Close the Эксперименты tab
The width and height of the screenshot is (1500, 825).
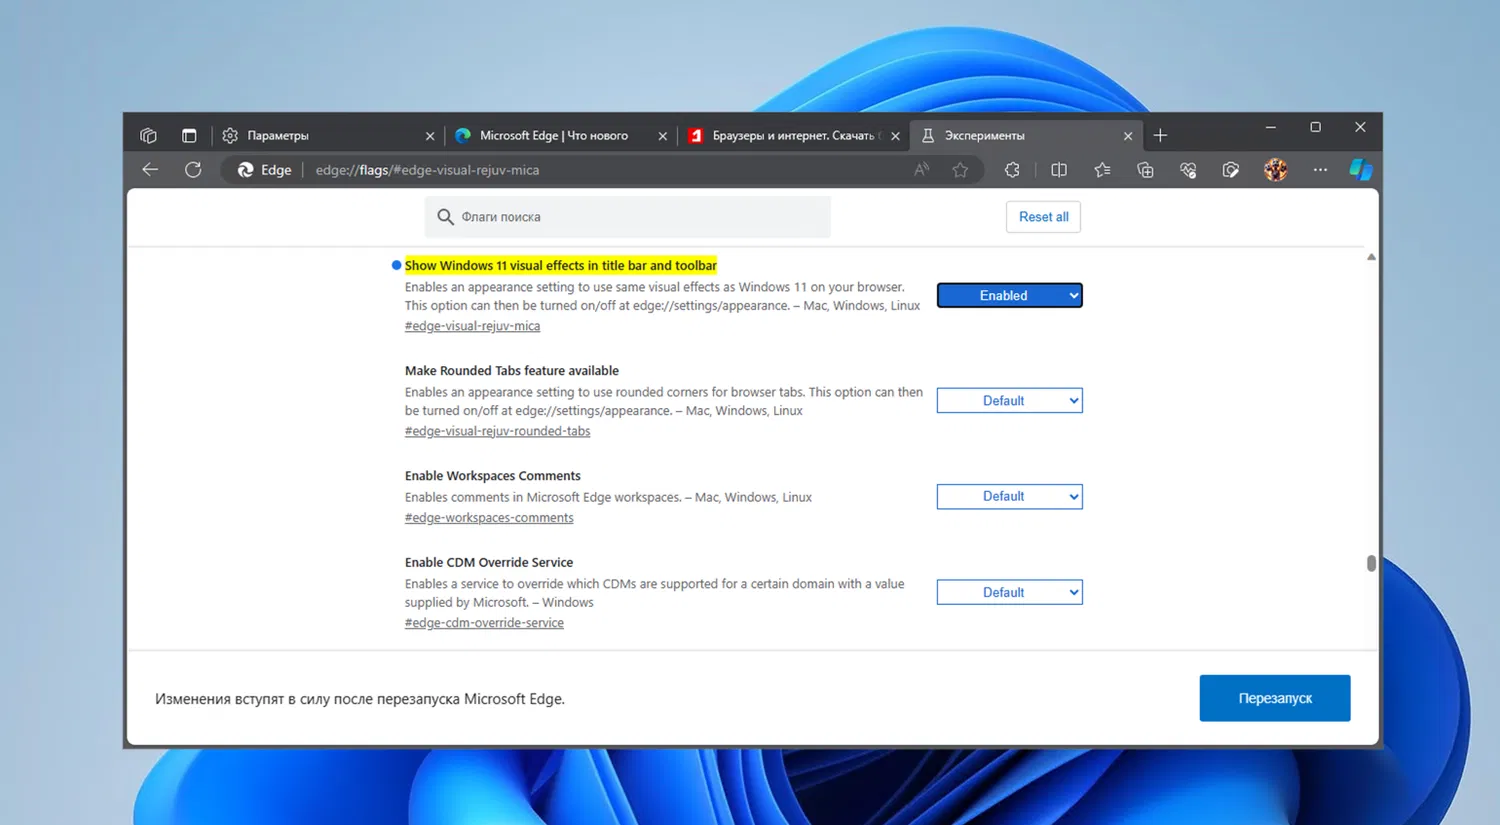[x=1128, y=136]
